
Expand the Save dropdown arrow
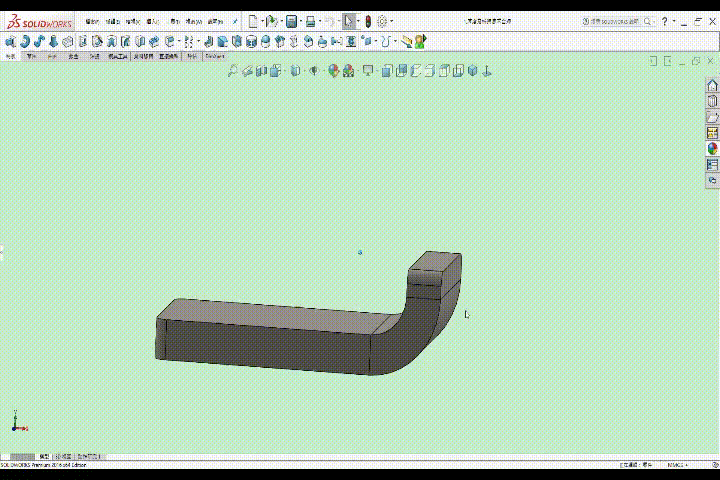point(300,21)
